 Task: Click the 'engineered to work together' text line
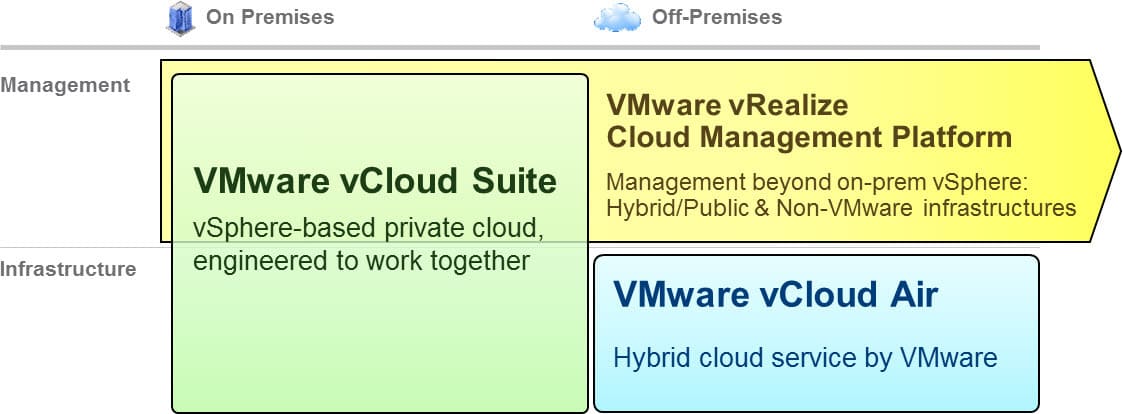coord(360,262)
